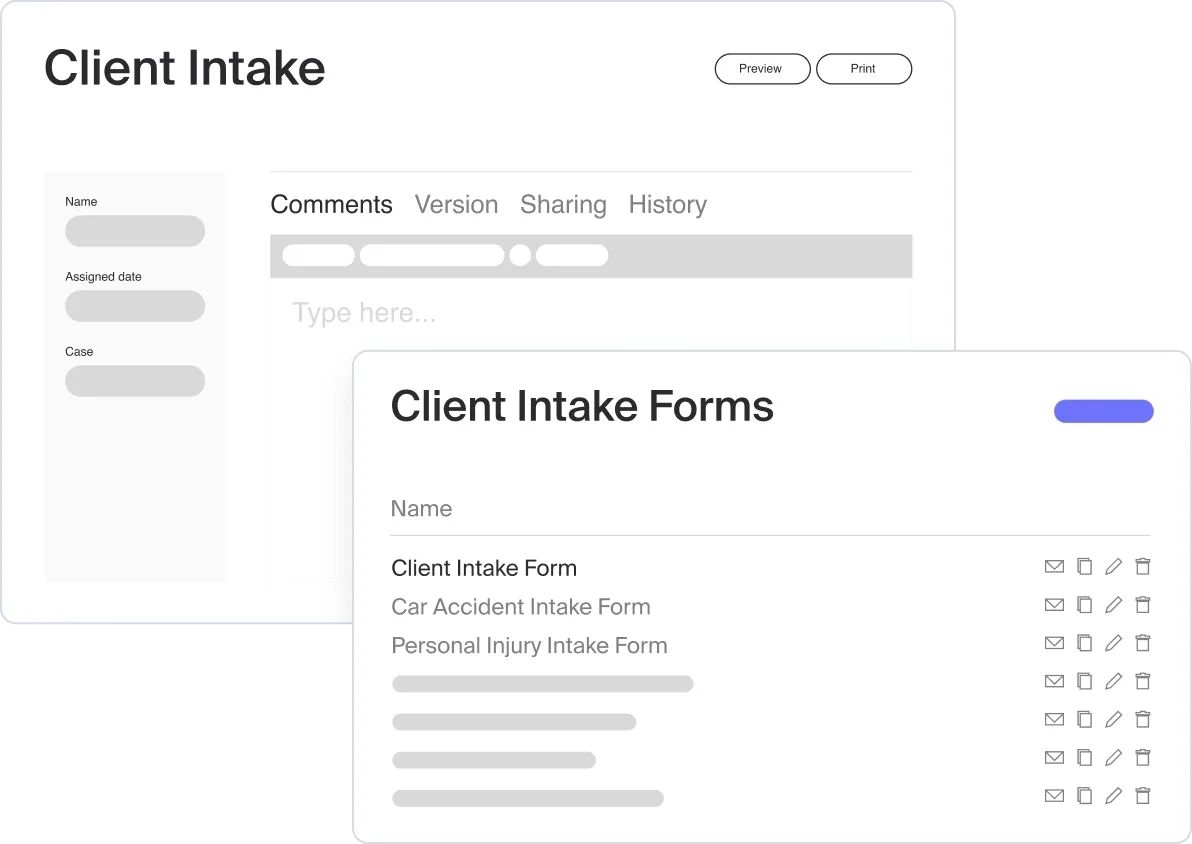The height and width of the screenshot is (844, 1192).
Task: Click the Preview button
Action: tap(761, 69)
